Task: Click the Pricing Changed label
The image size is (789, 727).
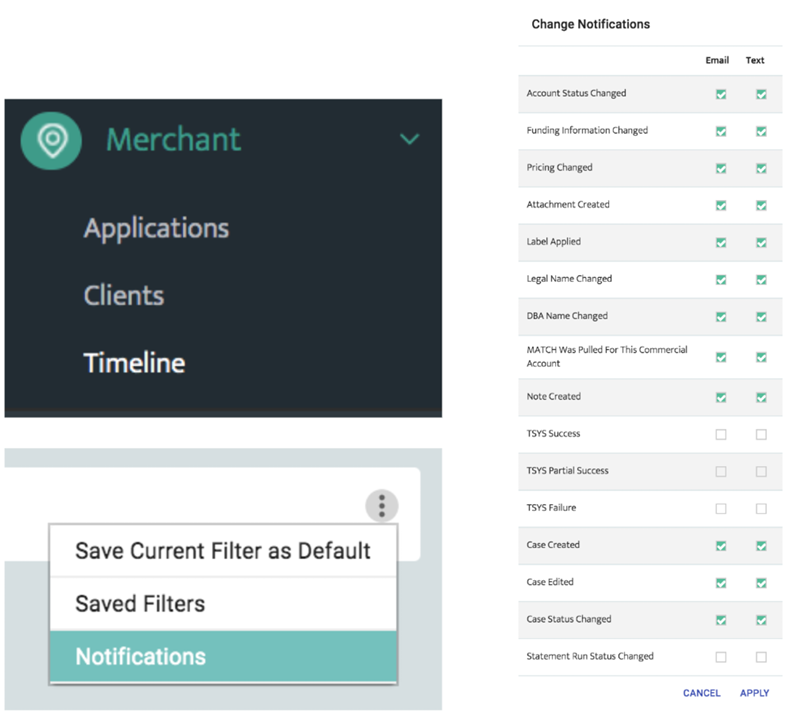Action: coord(560,168)
